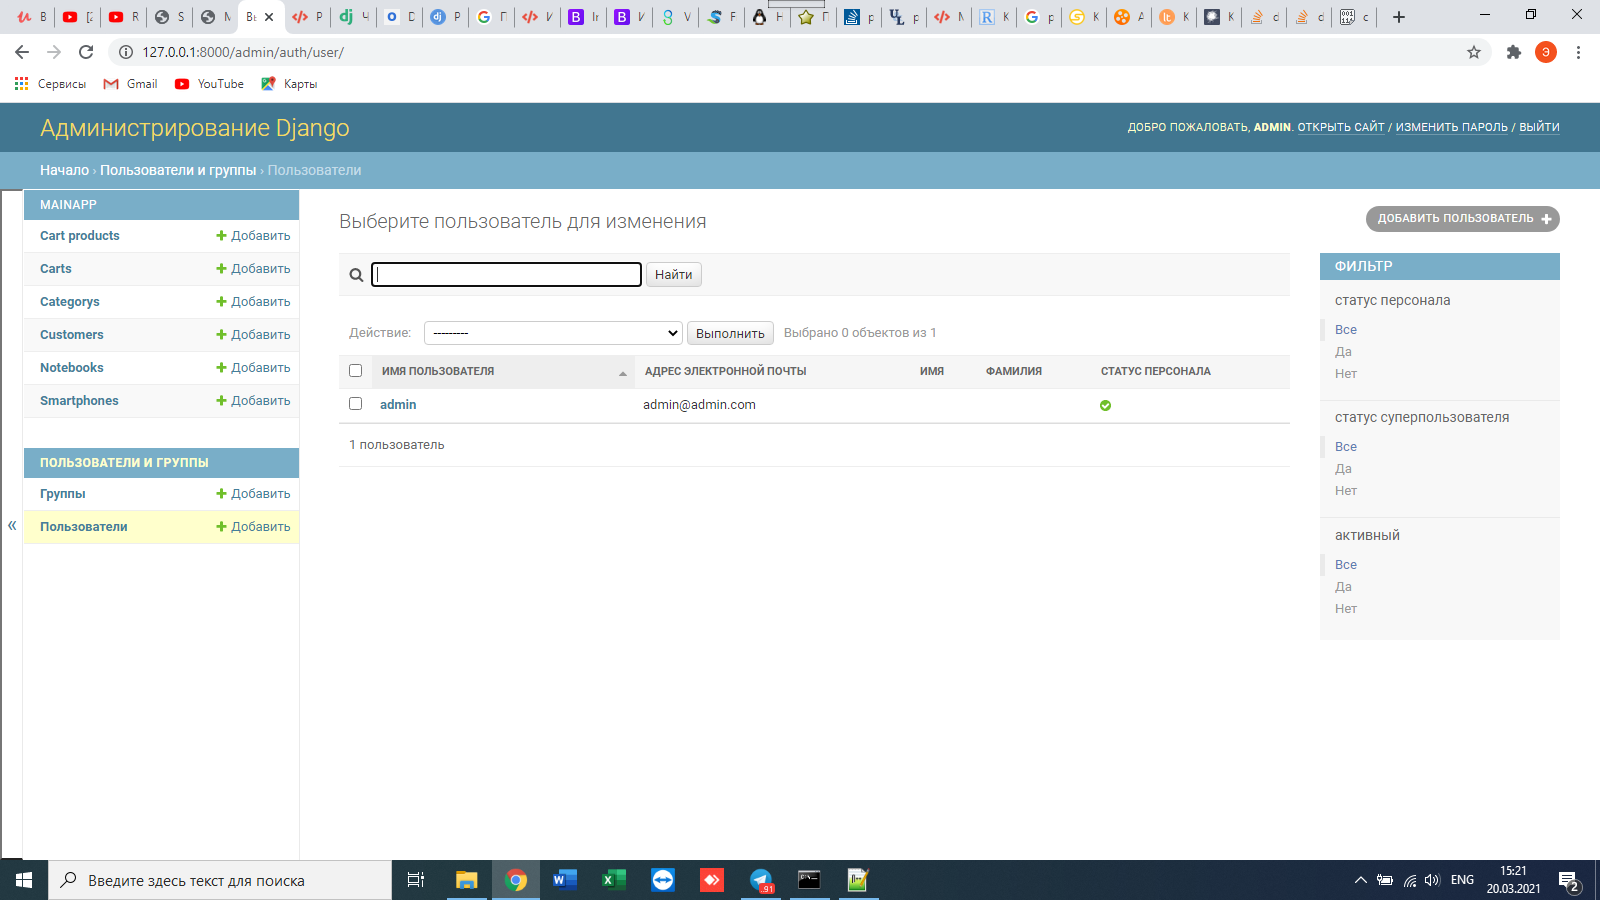The height and width of the screenshot is (900, 1600).
Task: Click the Выполнить button
Action: point(730,333)
